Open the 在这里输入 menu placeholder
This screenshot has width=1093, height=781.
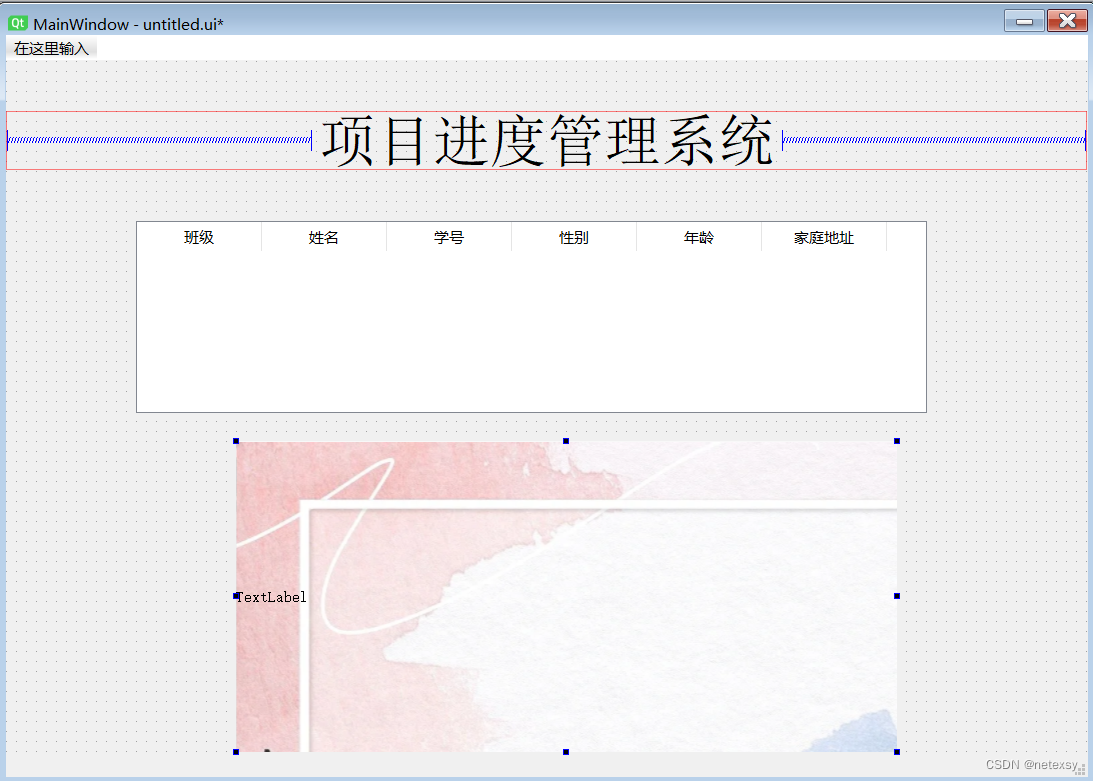(50, 47)
